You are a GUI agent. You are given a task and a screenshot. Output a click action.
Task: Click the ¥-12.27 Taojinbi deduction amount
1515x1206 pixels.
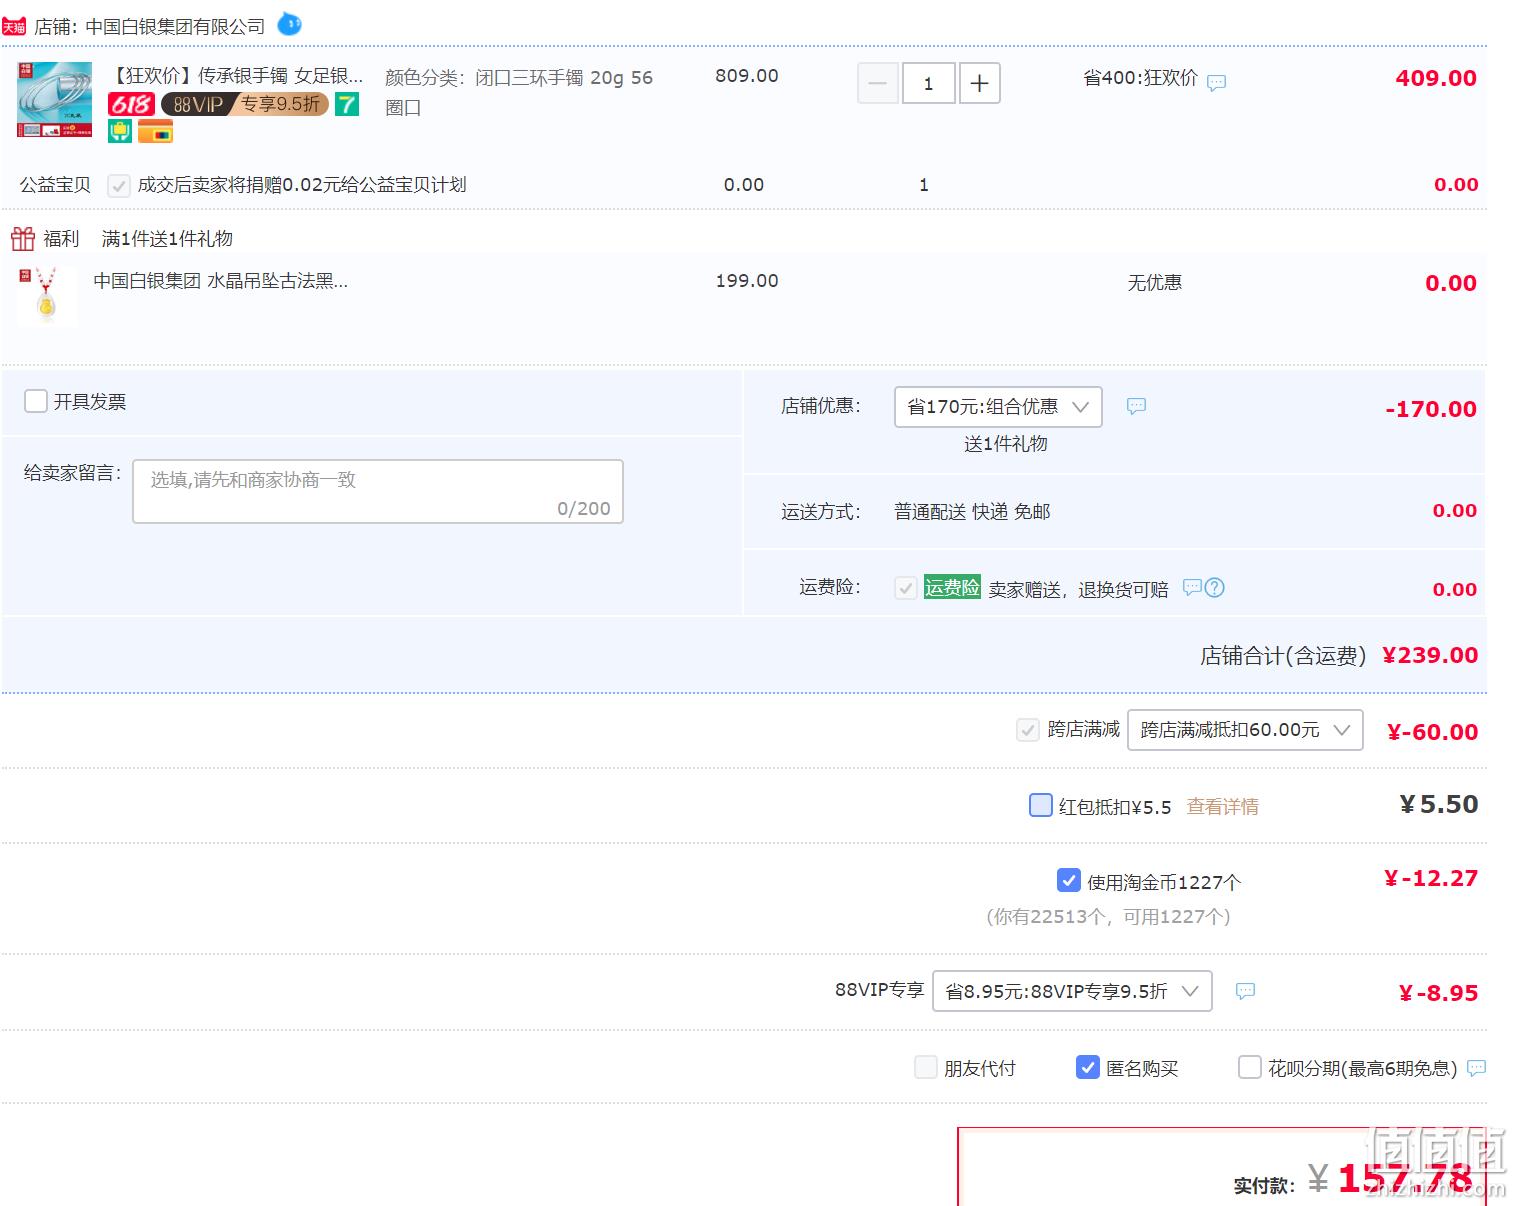pyautogui.click(x=1431, y=878)
